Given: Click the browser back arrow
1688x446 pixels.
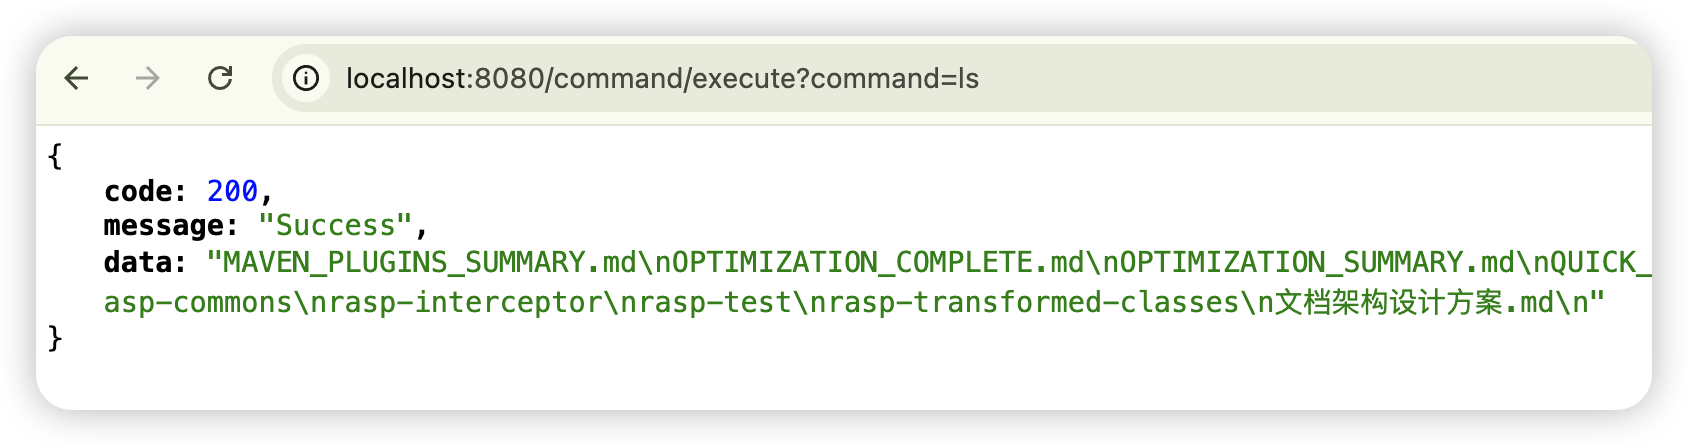Looking at the screenshot, I should point(77,78).
